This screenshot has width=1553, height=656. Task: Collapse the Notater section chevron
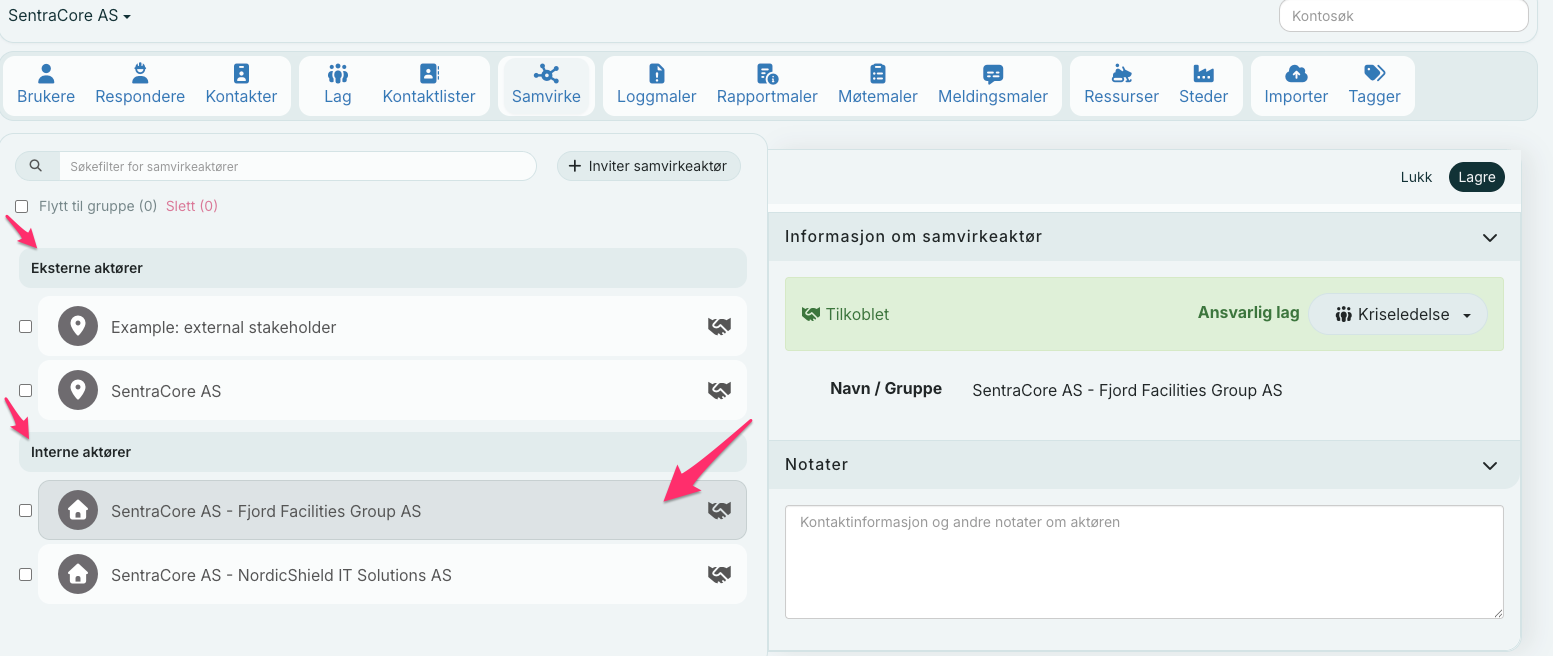pyautogui.click(x=1489, y=466)
